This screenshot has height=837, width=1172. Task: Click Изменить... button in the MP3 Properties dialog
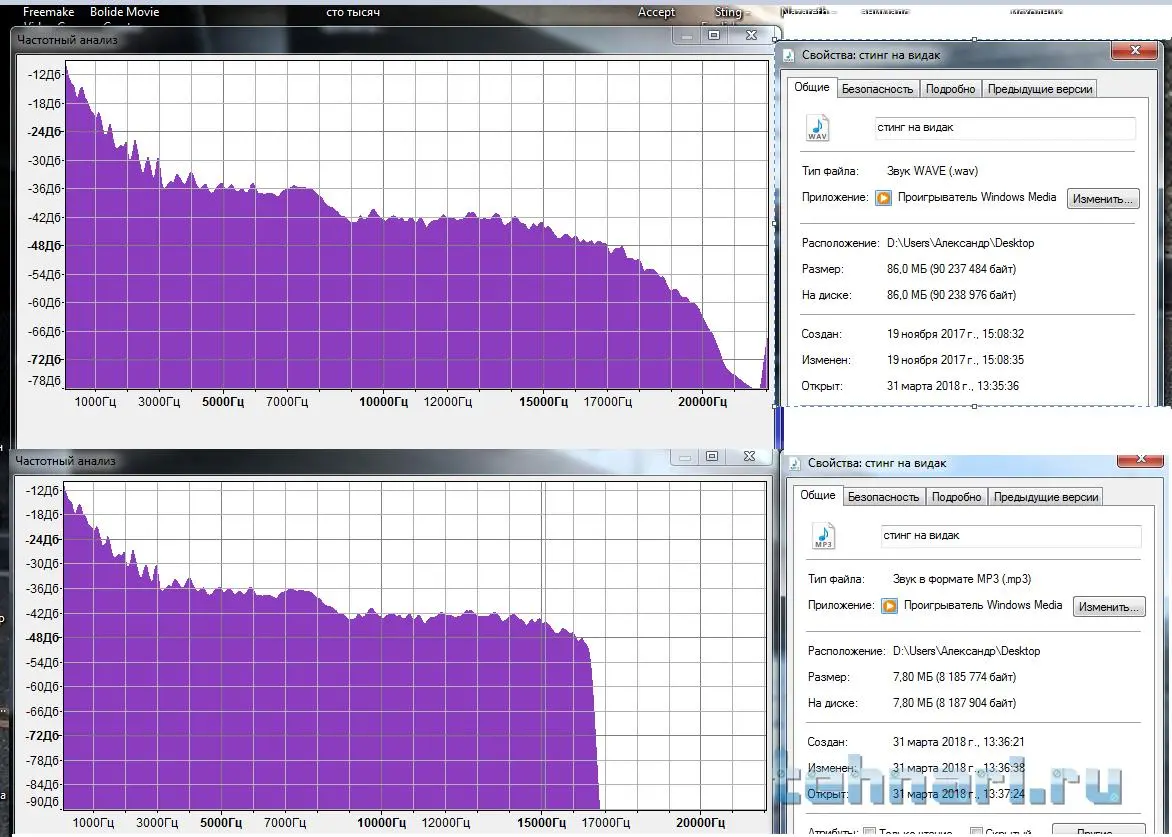[1108, 607]
